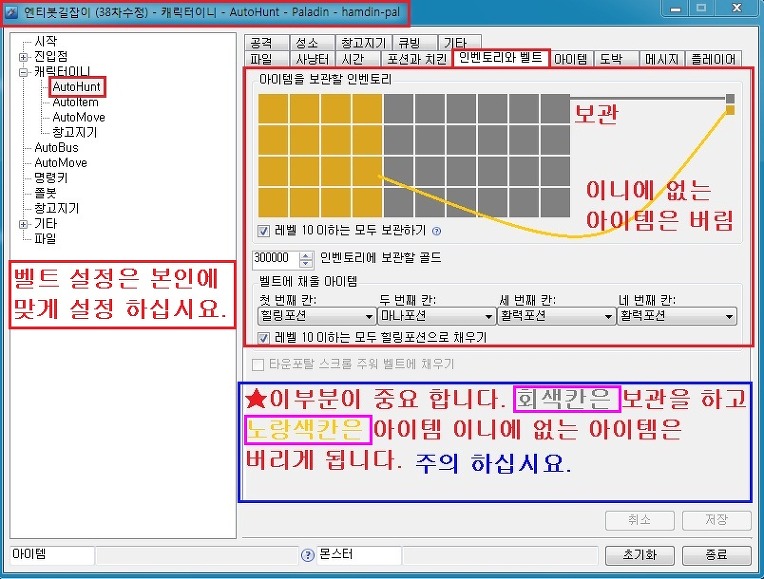Image resolution: width=764 pixels, height=579 pixels.
Task: Open the 두 번째 칸 마나포션 dropdown
Action: 437,316
